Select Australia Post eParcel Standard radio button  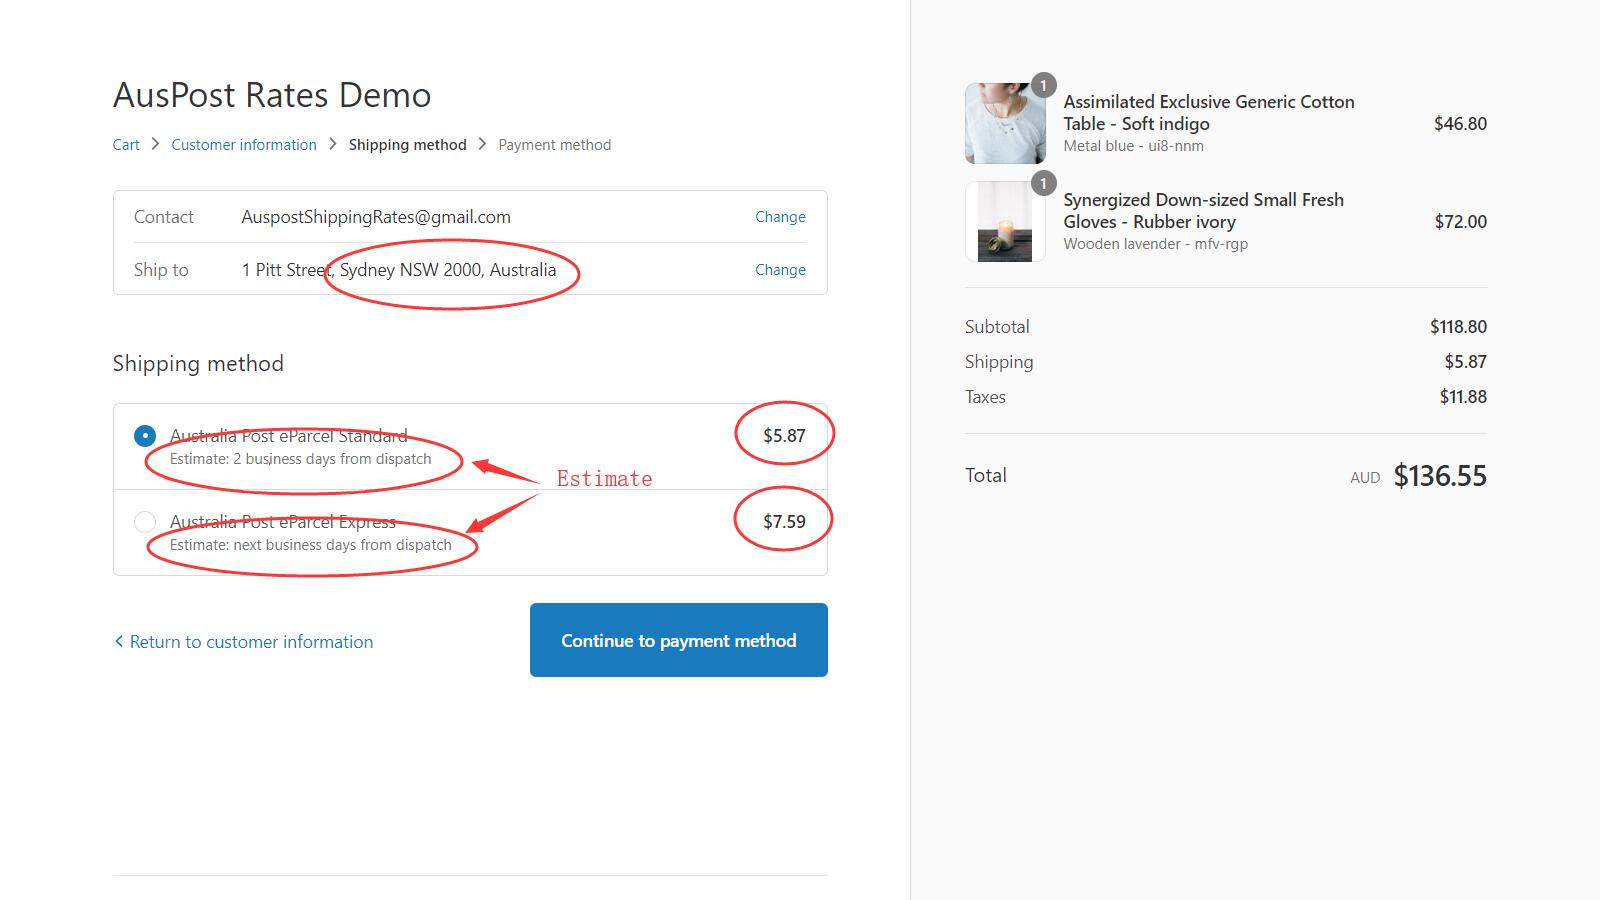(145, 436)
